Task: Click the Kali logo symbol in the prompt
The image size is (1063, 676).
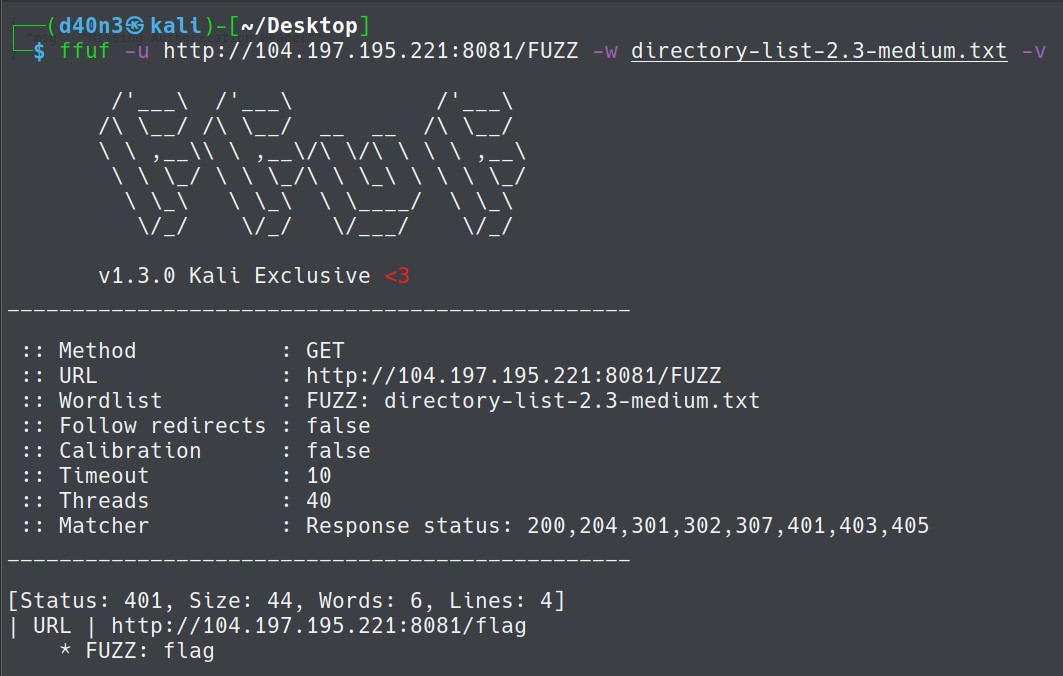Action: [x=135, y=26]
